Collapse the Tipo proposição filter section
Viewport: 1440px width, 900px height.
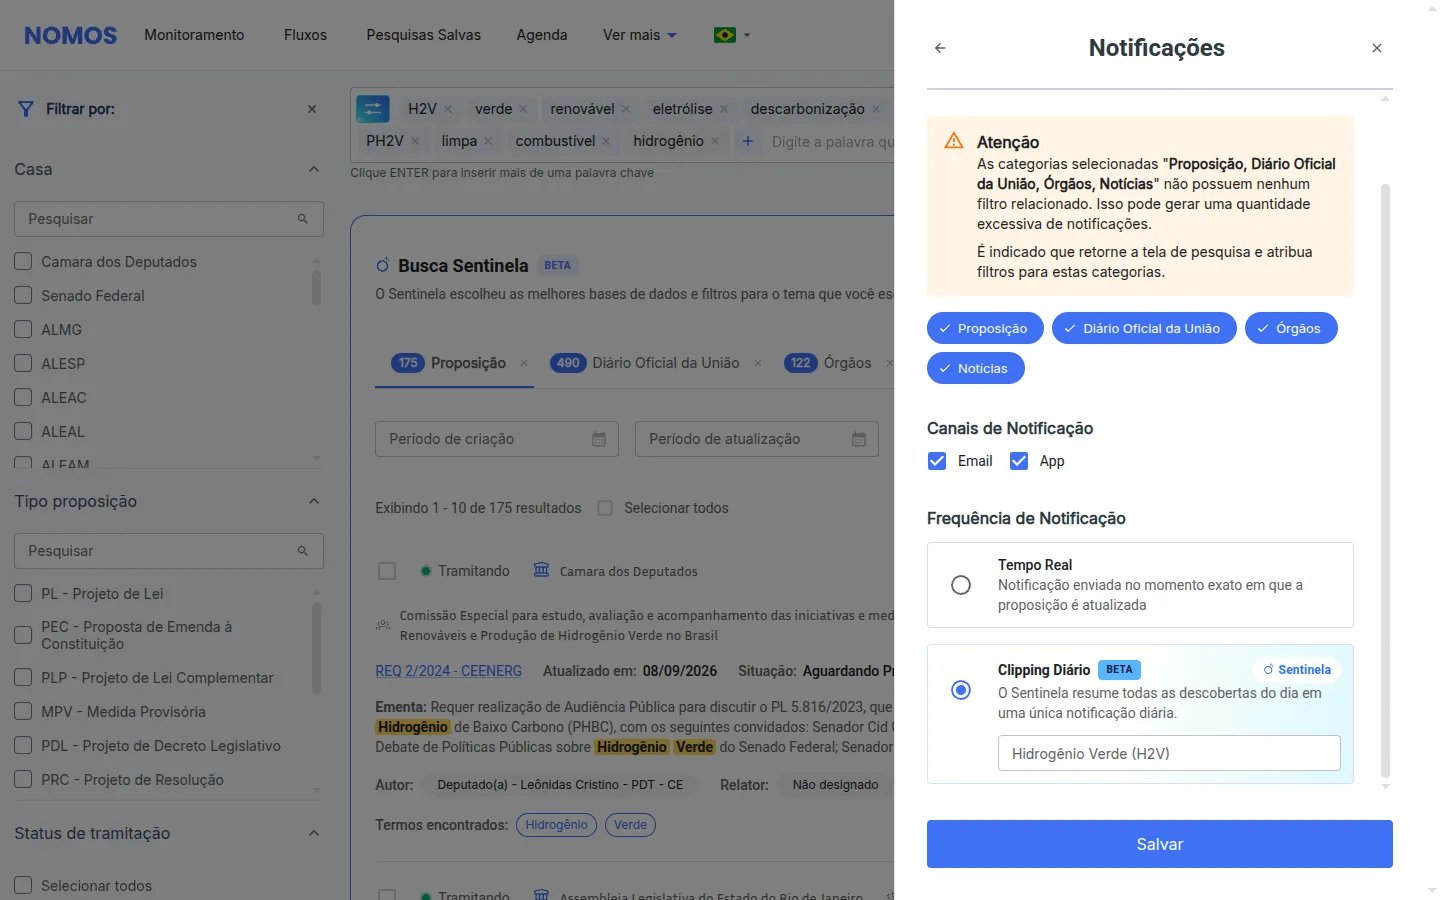[314, 501]
